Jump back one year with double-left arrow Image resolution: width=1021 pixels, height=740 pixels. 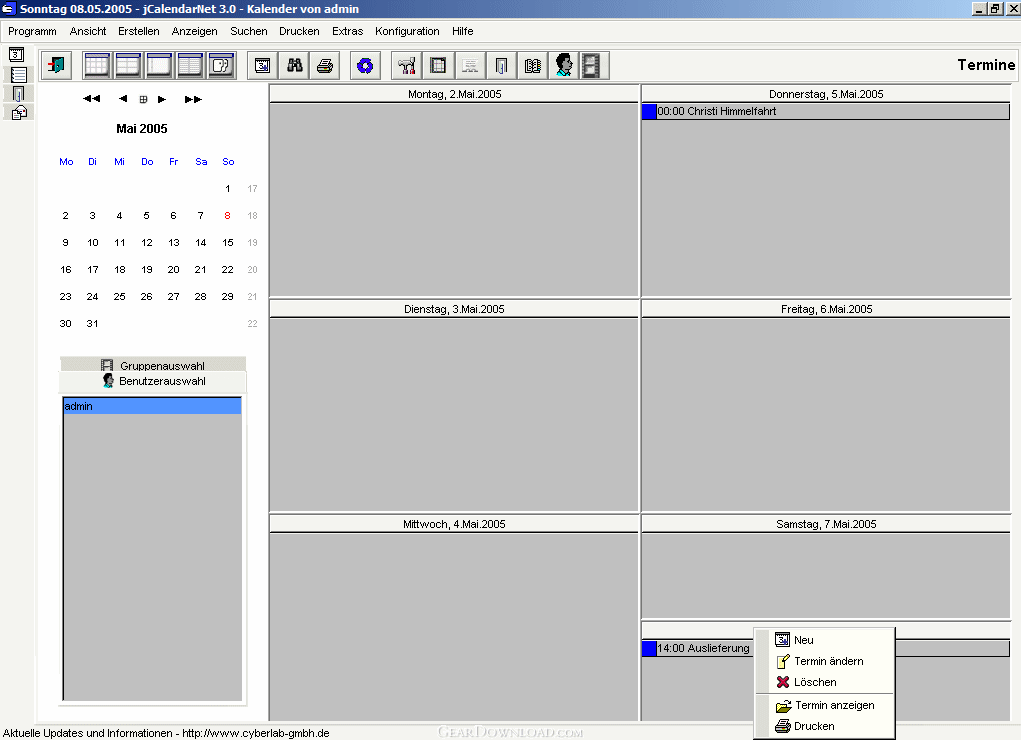point(91,99)
